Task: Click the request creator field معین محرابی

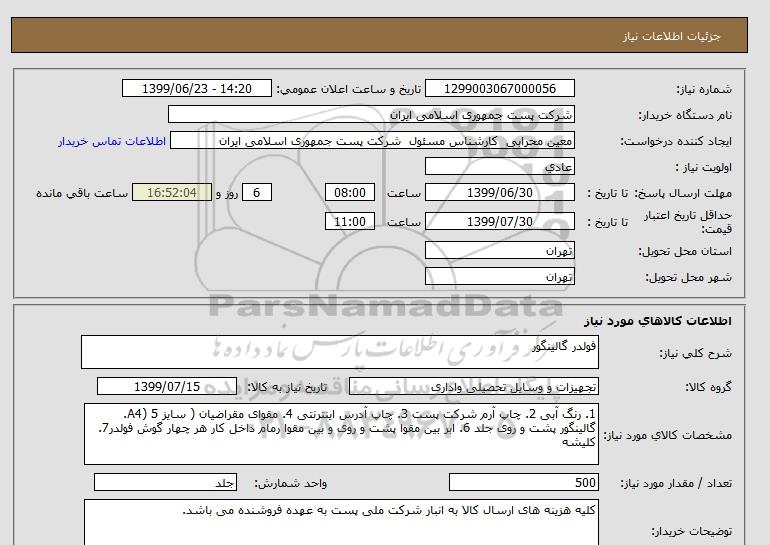Action: point(372,141)
